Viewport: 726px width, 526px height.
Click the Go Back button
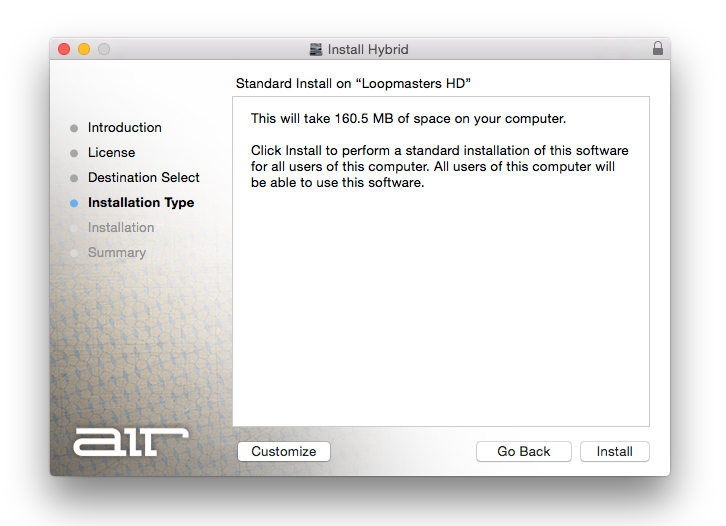point(524,451)
